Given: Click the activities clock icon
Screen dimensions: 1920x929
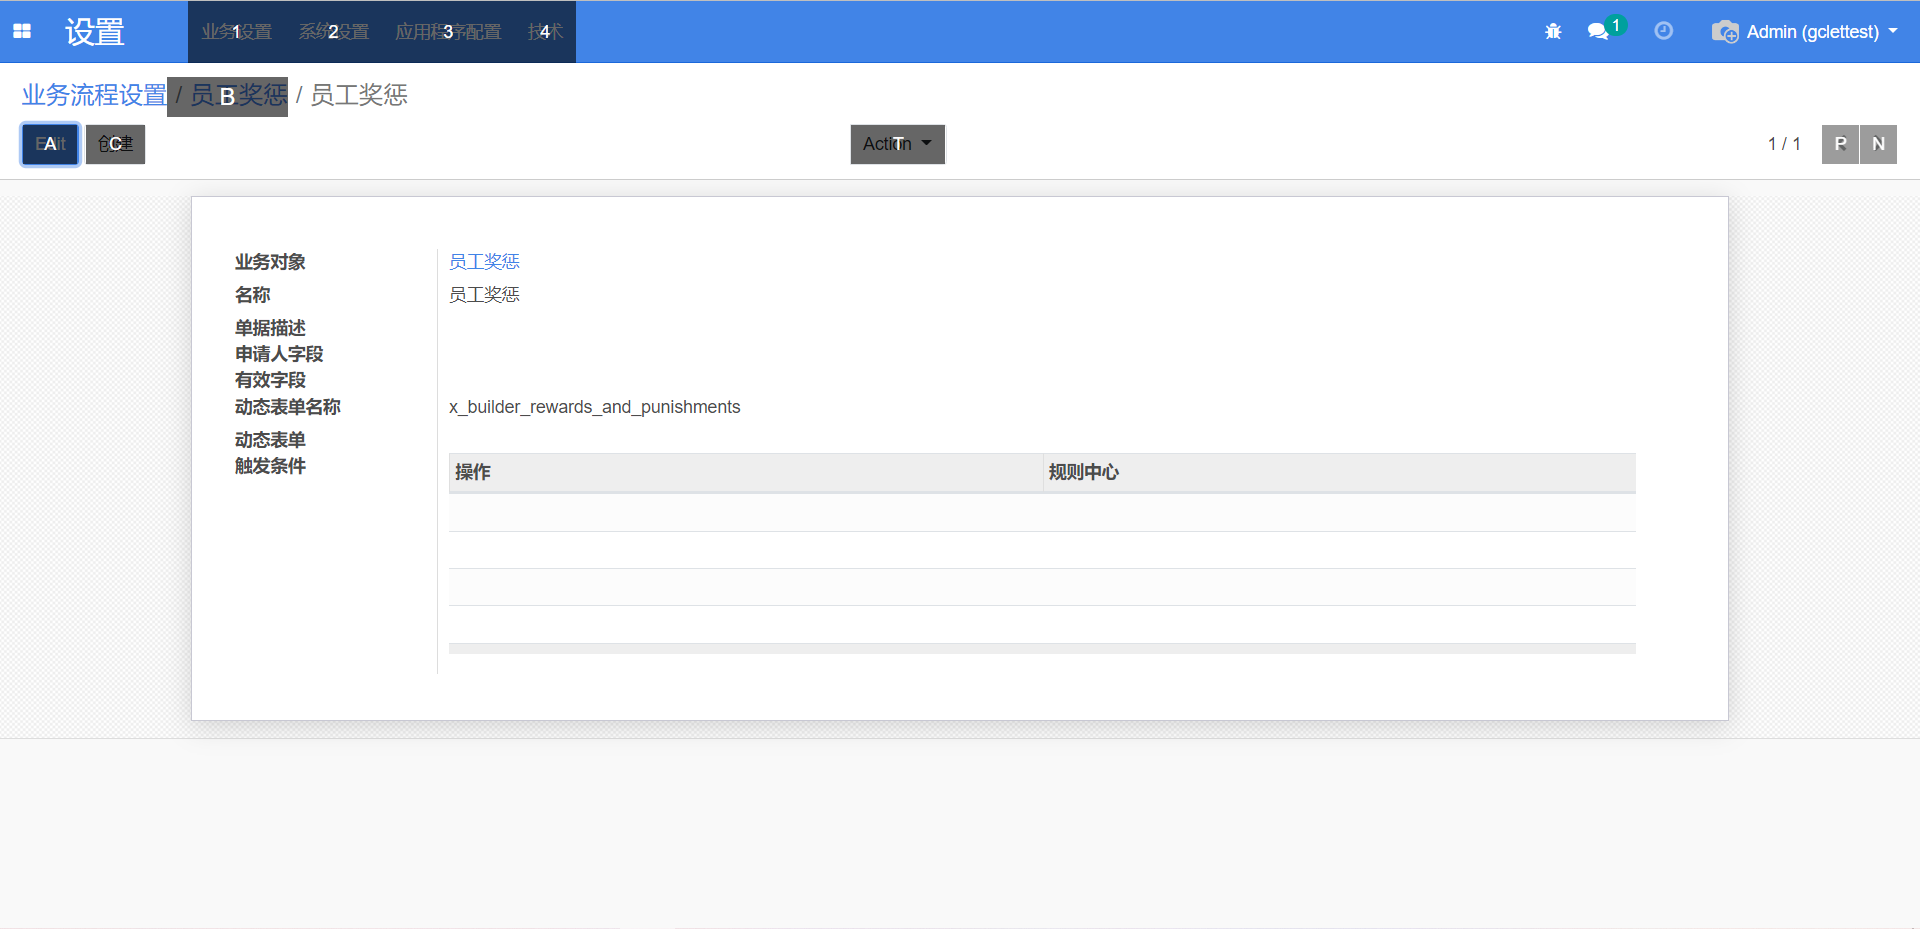Looking at the screenshot, I should (1664, 31).
